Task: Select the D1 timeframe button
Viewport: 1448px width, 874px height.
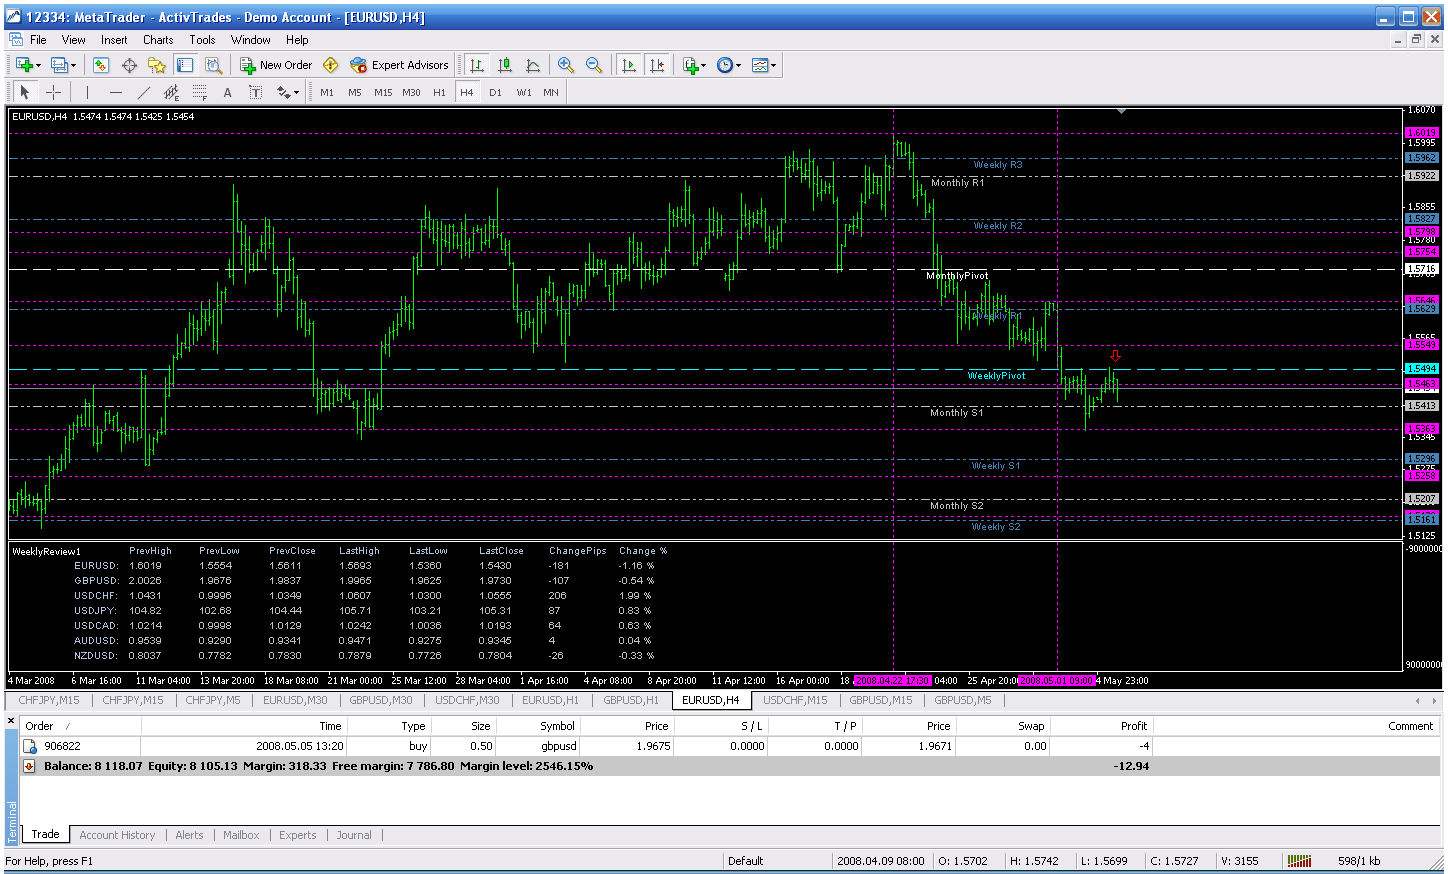Action: (x=495, y=92)
